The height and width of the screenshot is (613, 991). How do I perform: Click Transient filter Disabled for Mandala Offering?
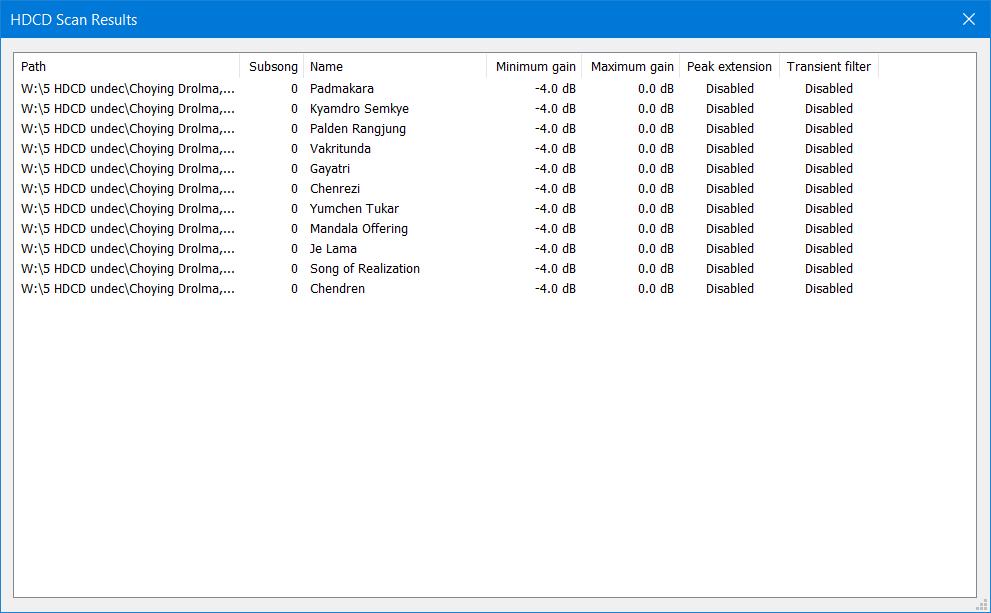tap(829, 229)
